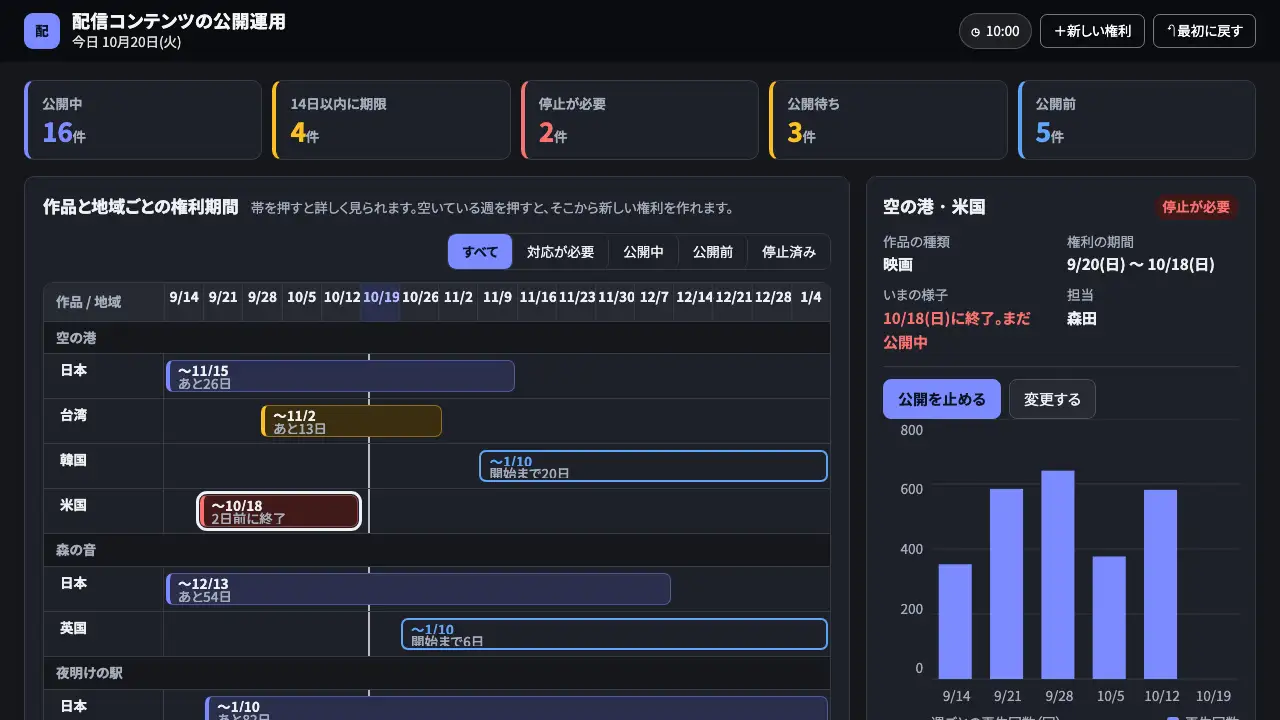
Task: Click the 10/12 bar in the chart
Action: pyautogui.click(x=1160, y=585)
